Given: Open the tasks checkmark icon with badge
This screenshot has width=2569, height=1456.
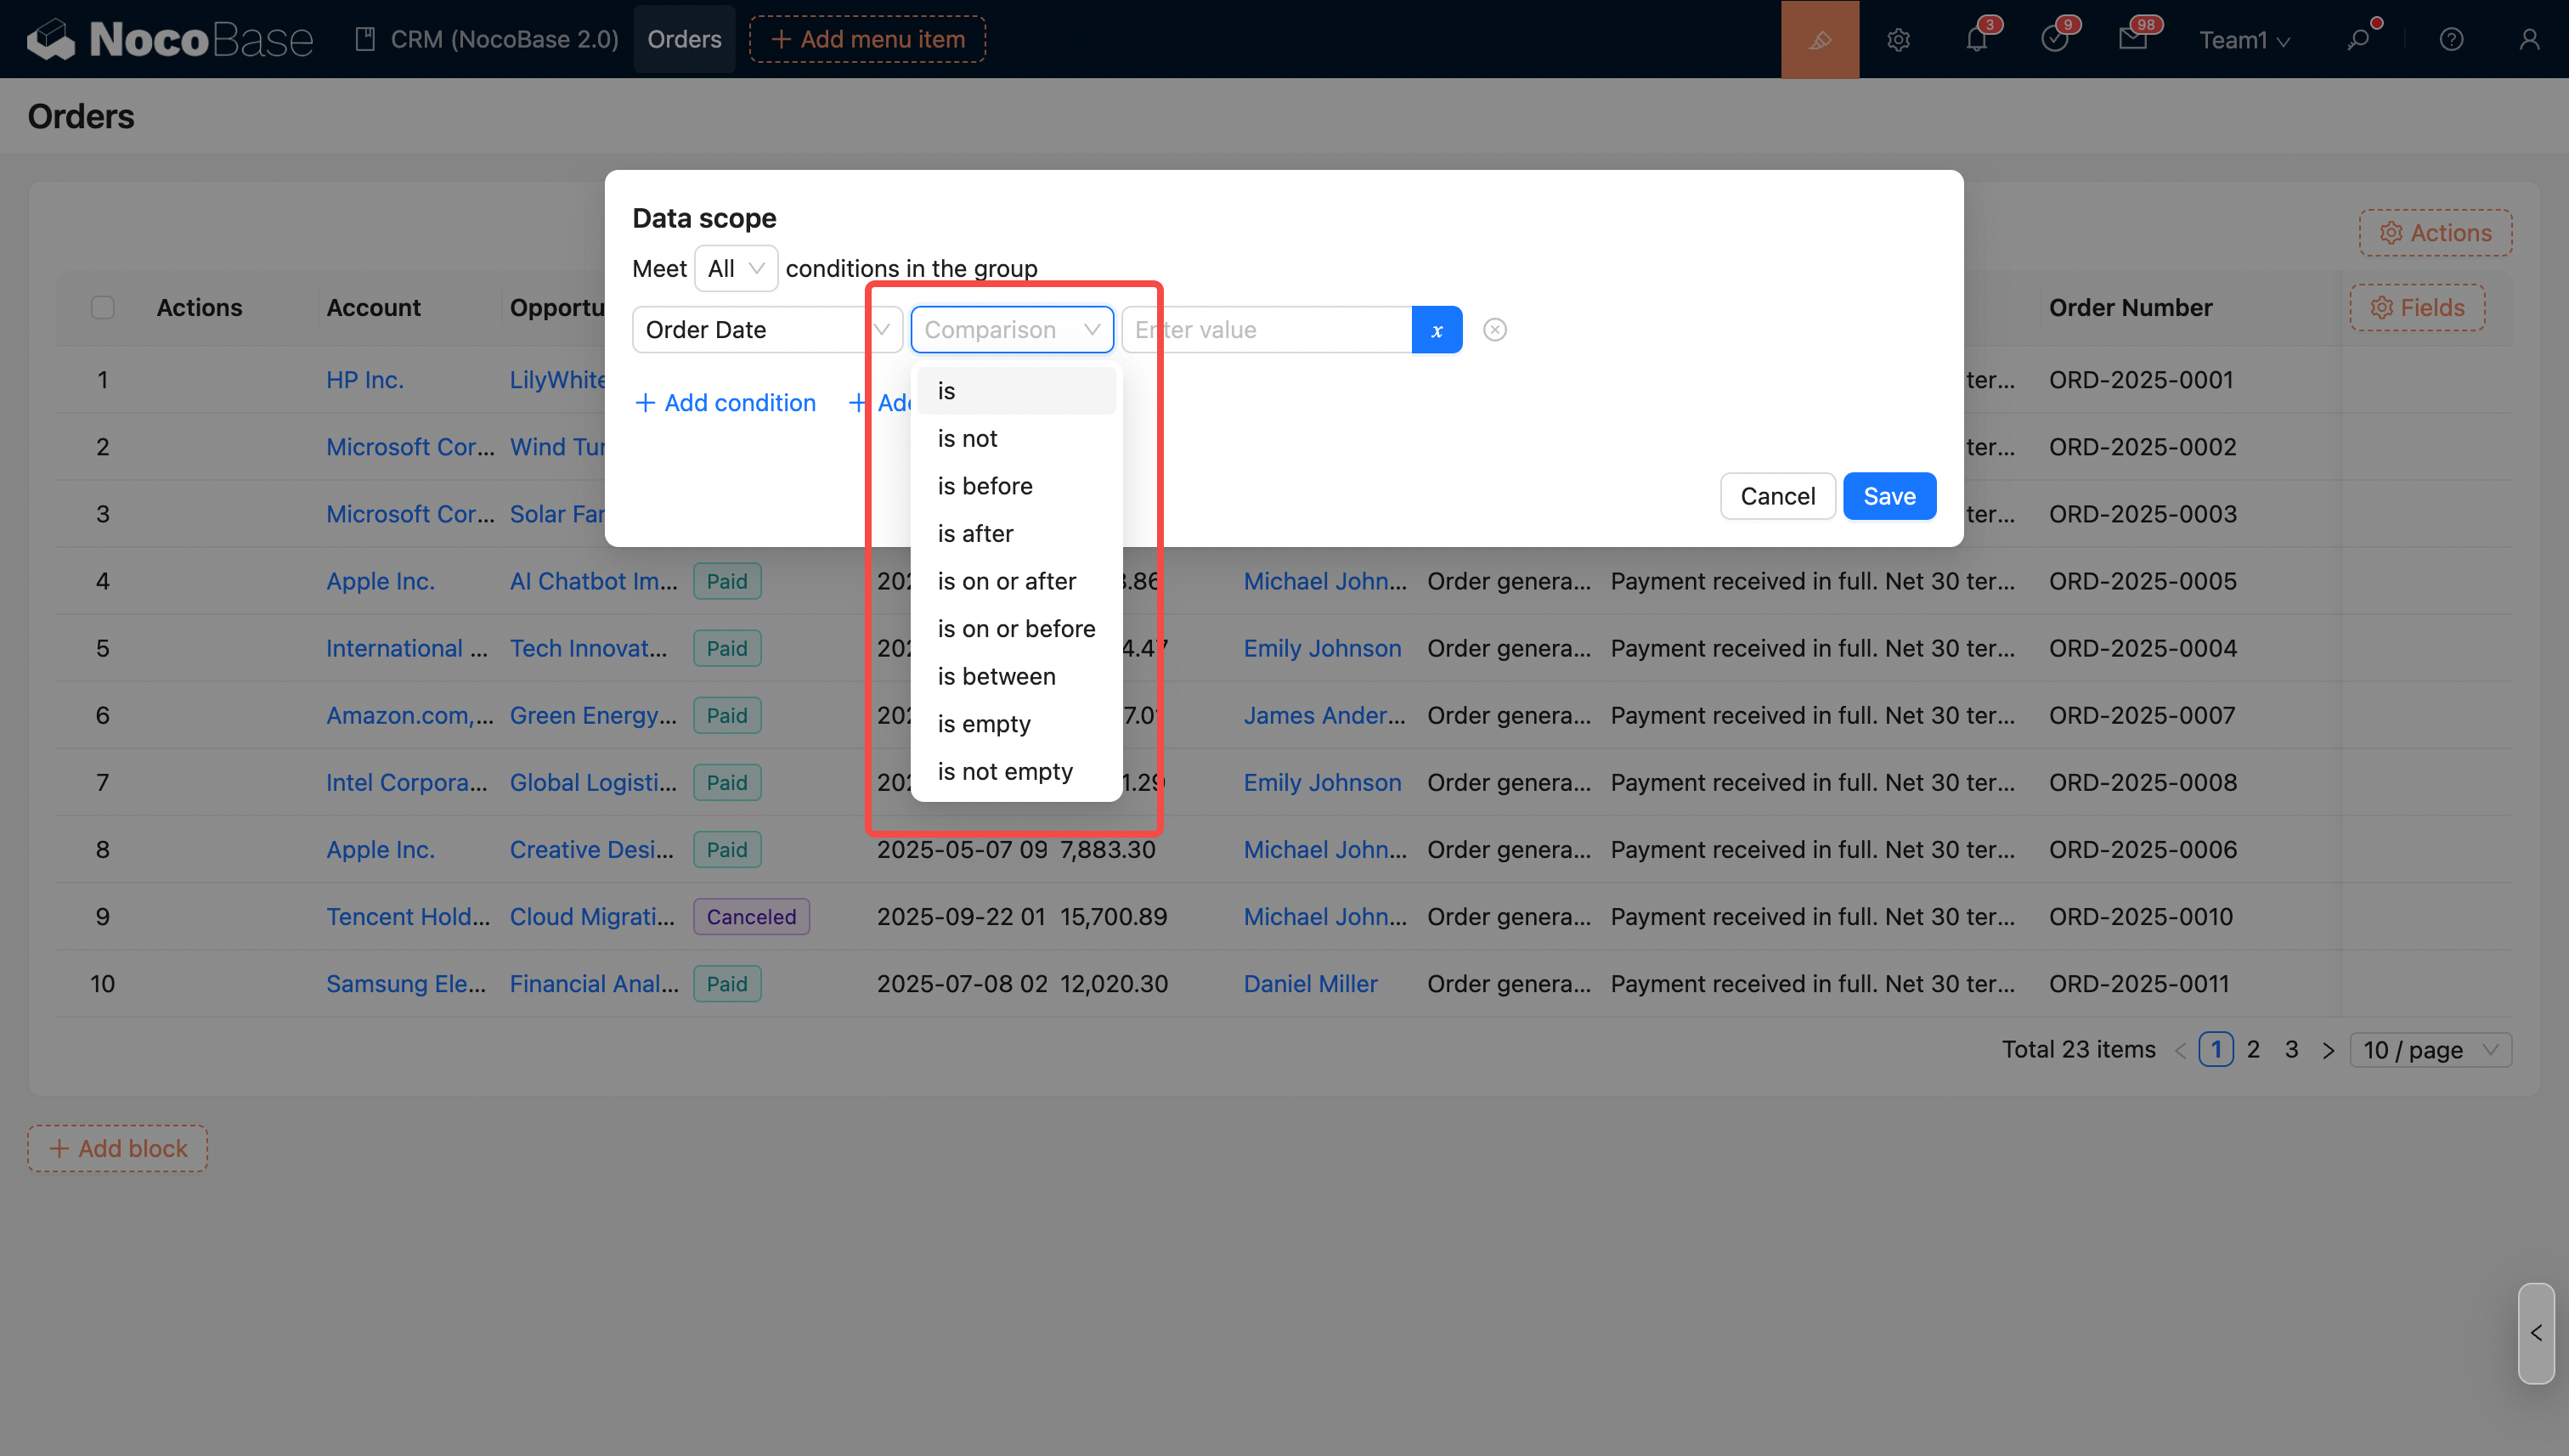Looking at the screenshot, I should coord(2054,39).
